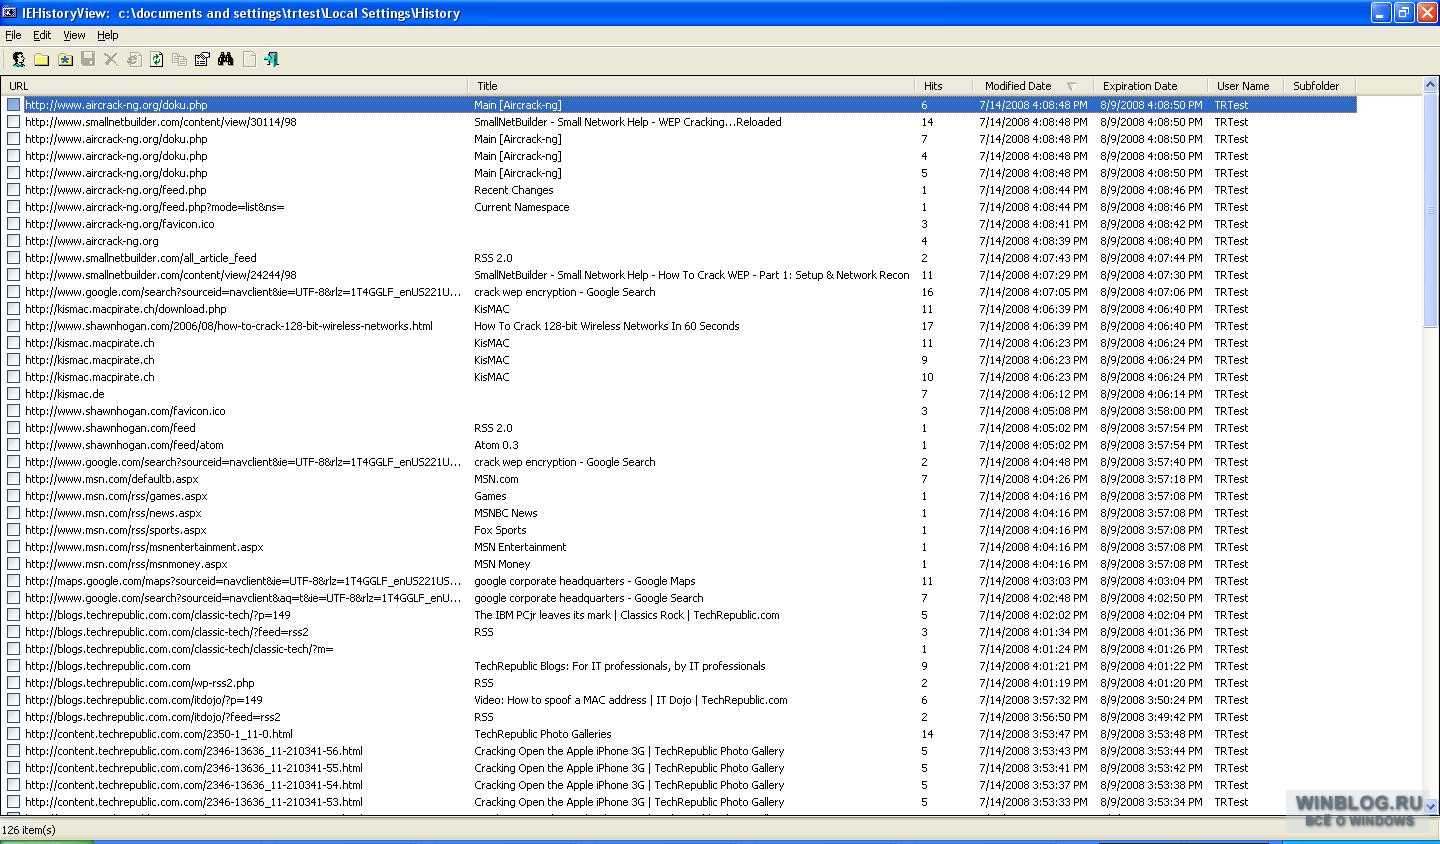Screen dimensions: 1440x844
Task: Click the row icon beside kismac.macpirate.ch/download.php
Action: (14, 309)
